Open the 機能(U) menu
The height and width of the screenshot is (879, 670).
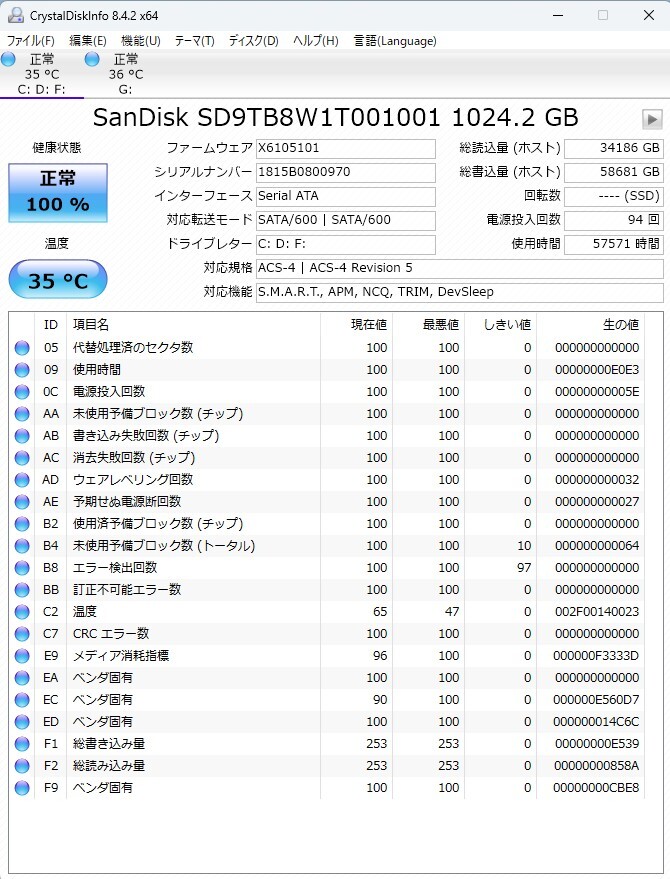(x=141, y=41)
